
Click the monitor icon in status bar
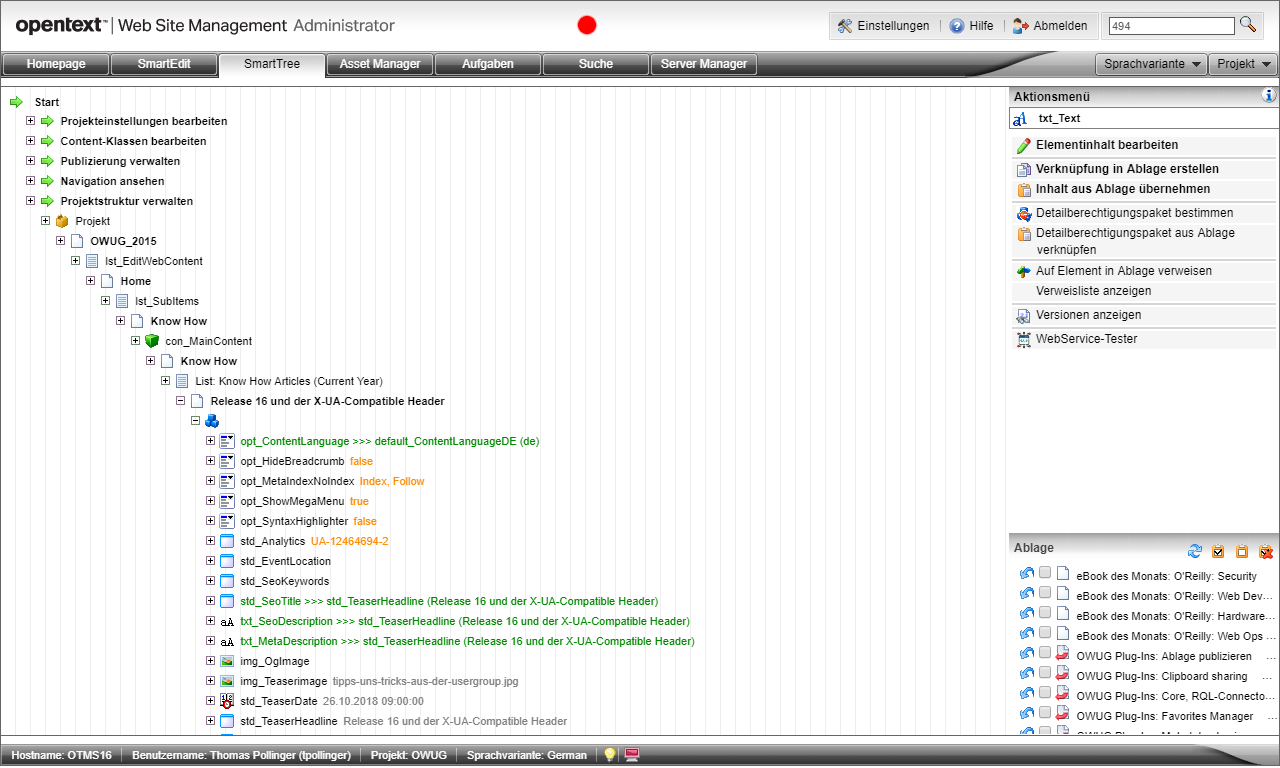(x=632, y=755)
